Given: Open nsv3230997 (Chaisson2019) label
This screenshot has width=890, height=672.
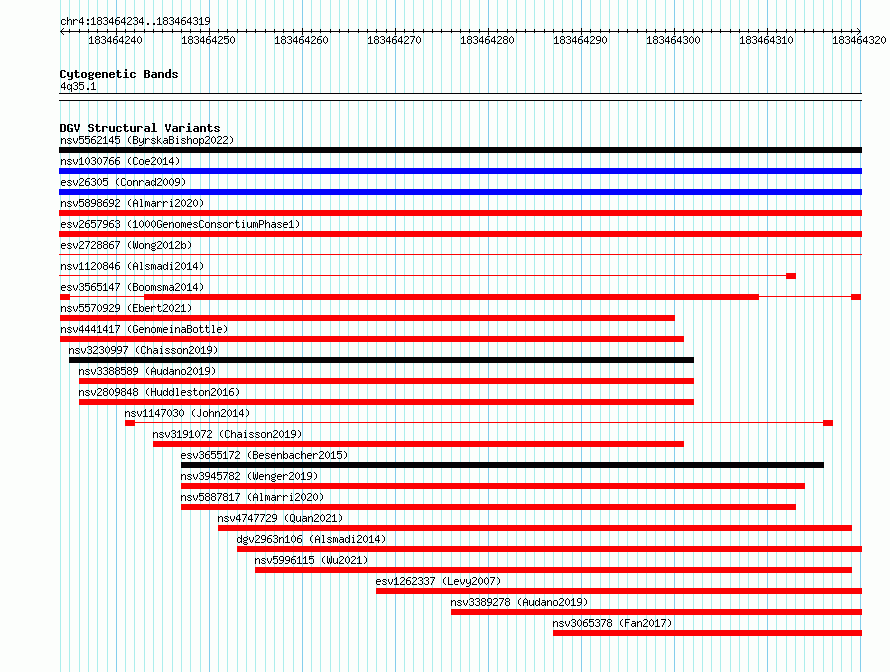Looking at the screenshot, I should 143,350.
